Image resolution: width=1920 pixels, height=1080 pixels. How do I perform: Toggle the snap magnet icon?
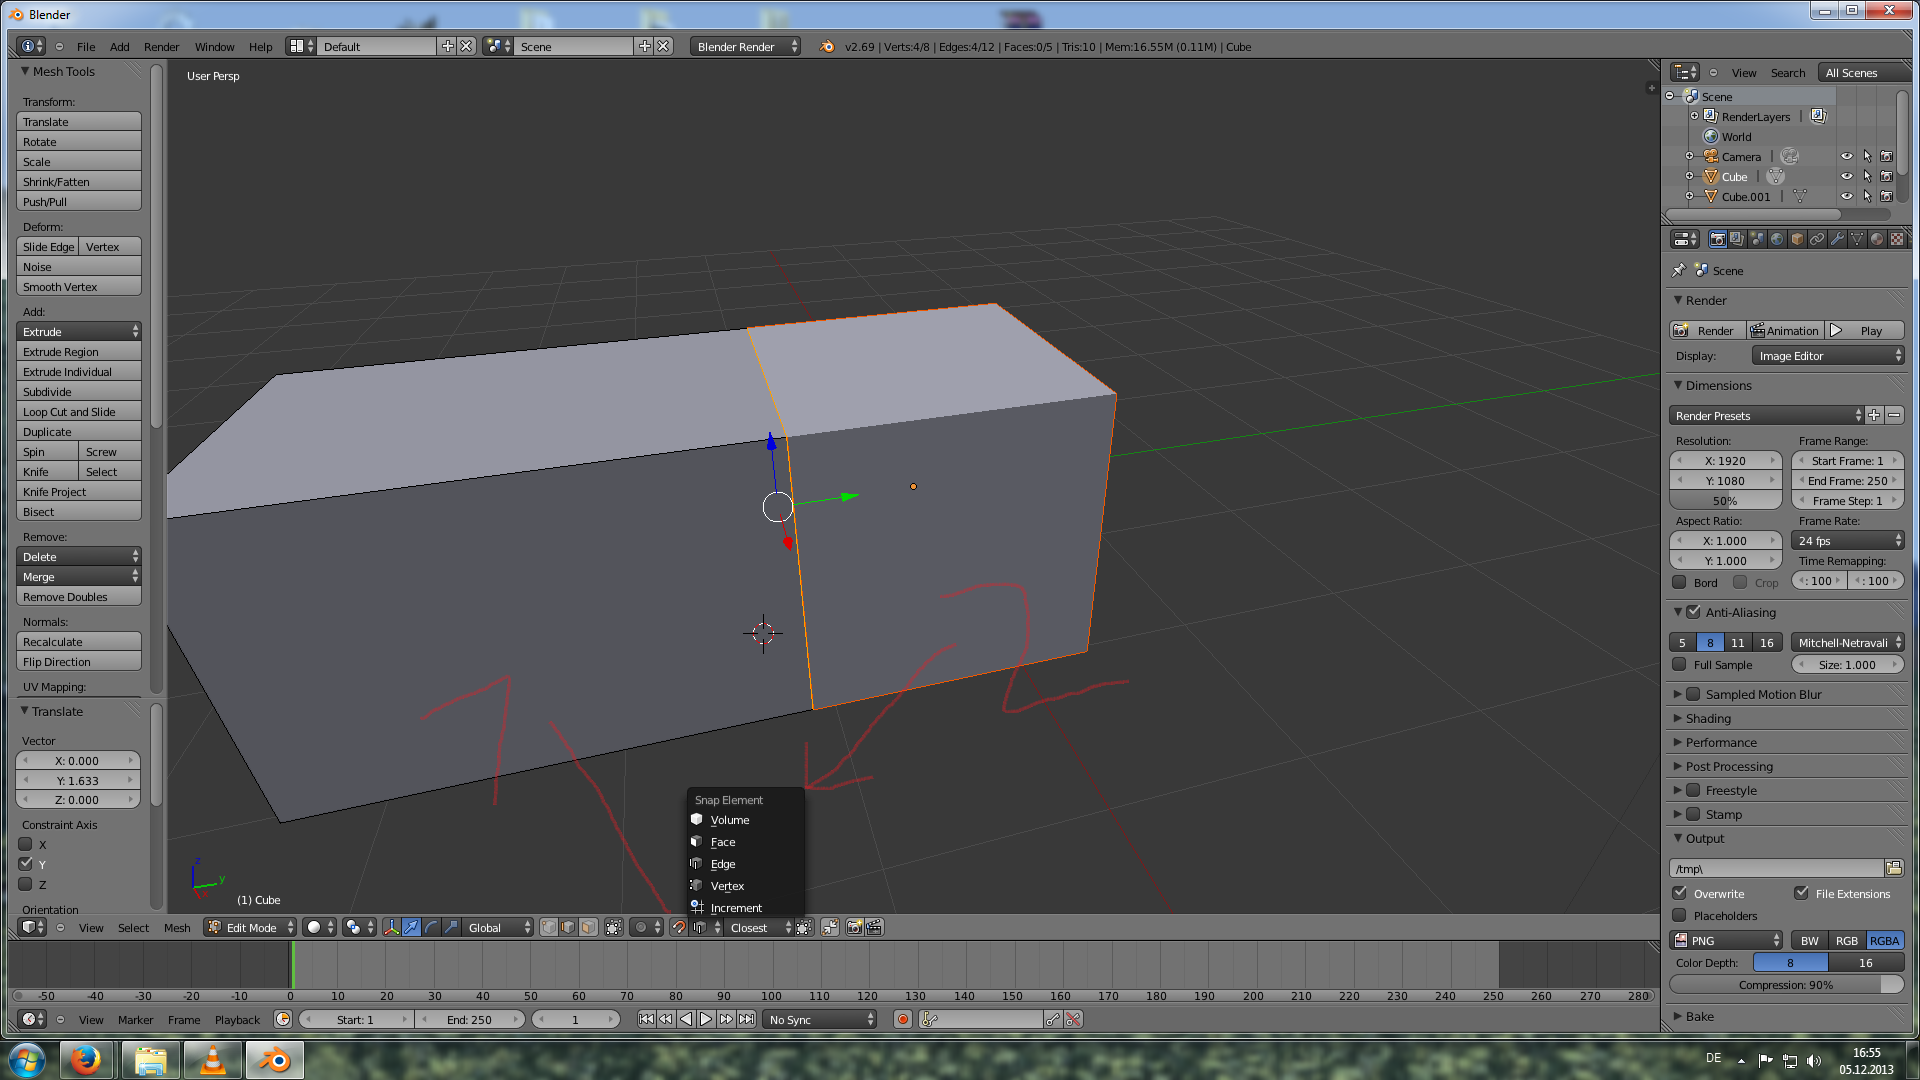point(679,927)
